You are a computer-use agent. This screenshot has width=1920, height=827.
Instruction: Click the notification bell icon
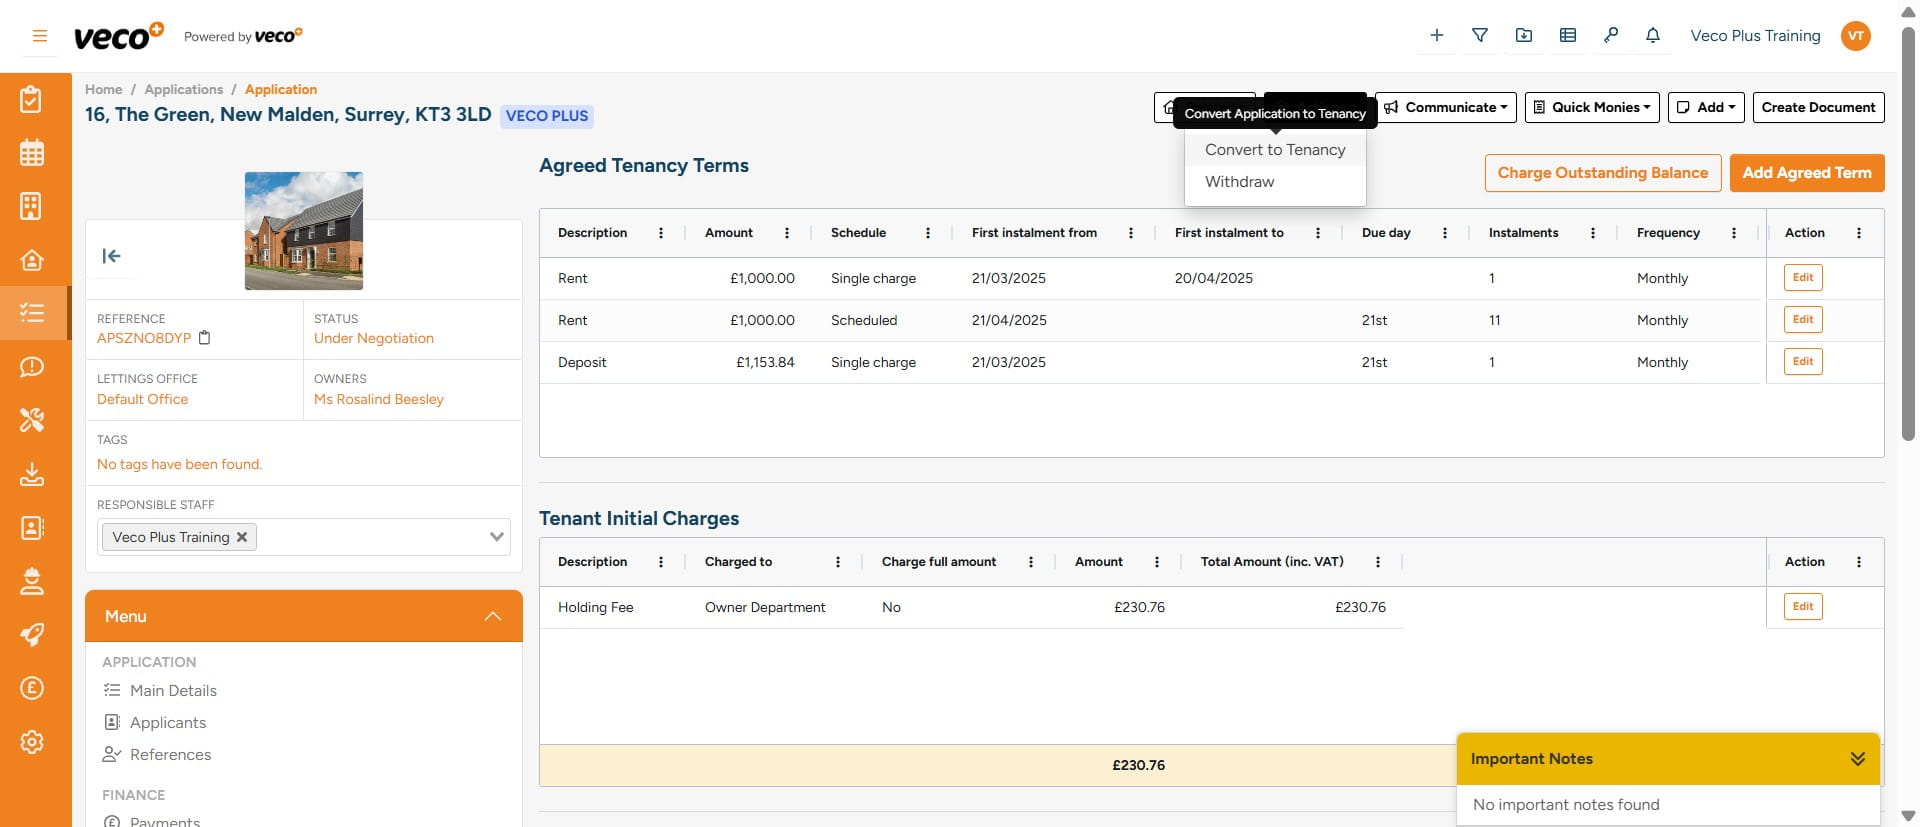(1653, 36)
